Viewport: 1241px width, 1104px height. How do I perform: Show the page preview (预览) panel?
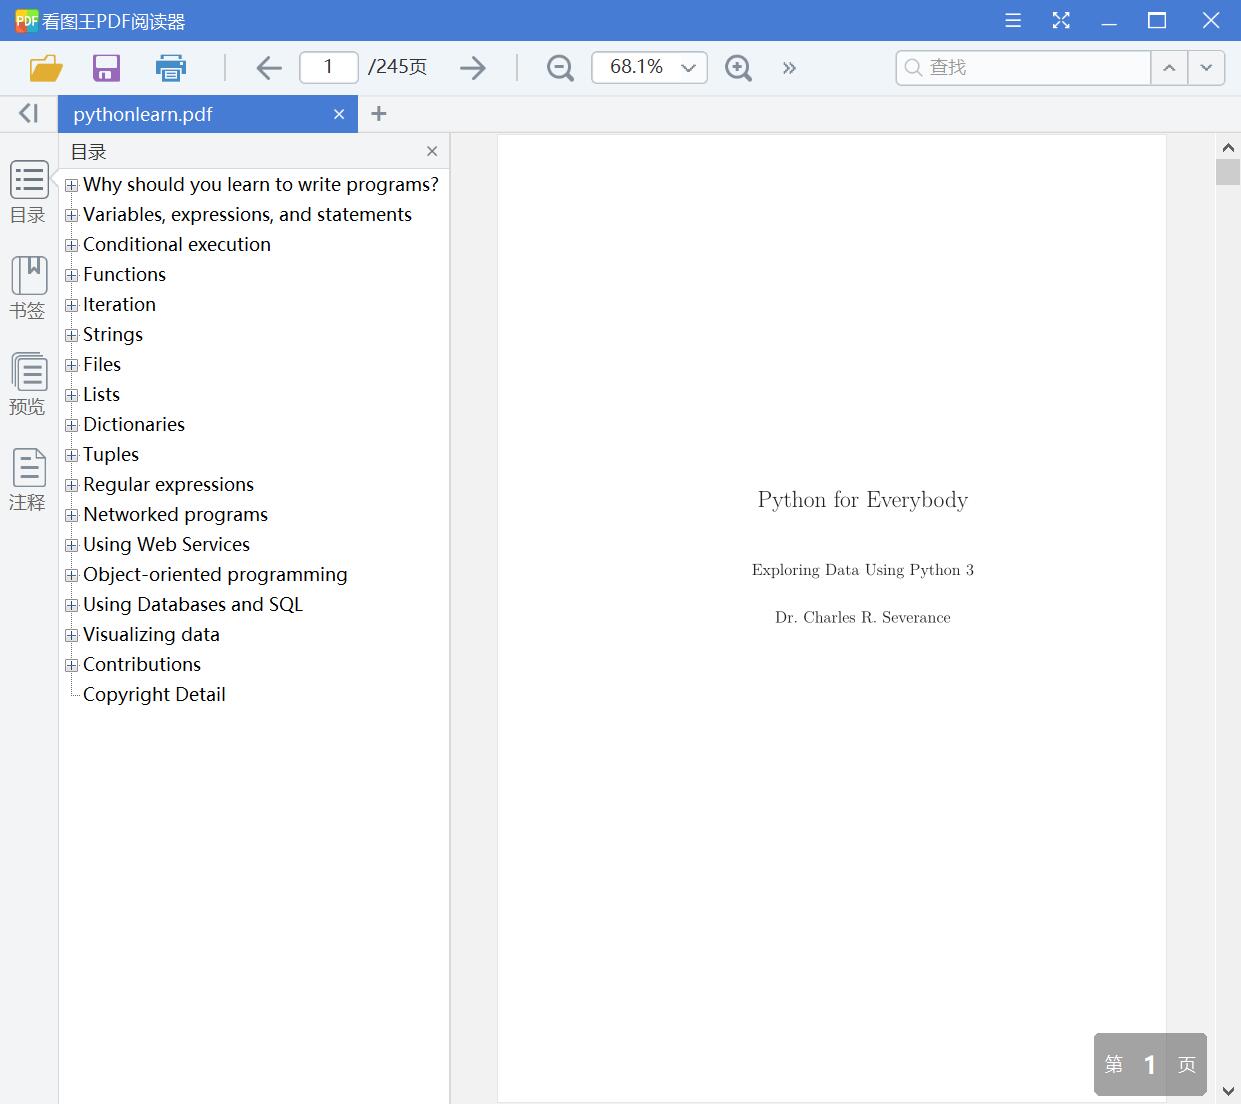click(x=28, y=384)
